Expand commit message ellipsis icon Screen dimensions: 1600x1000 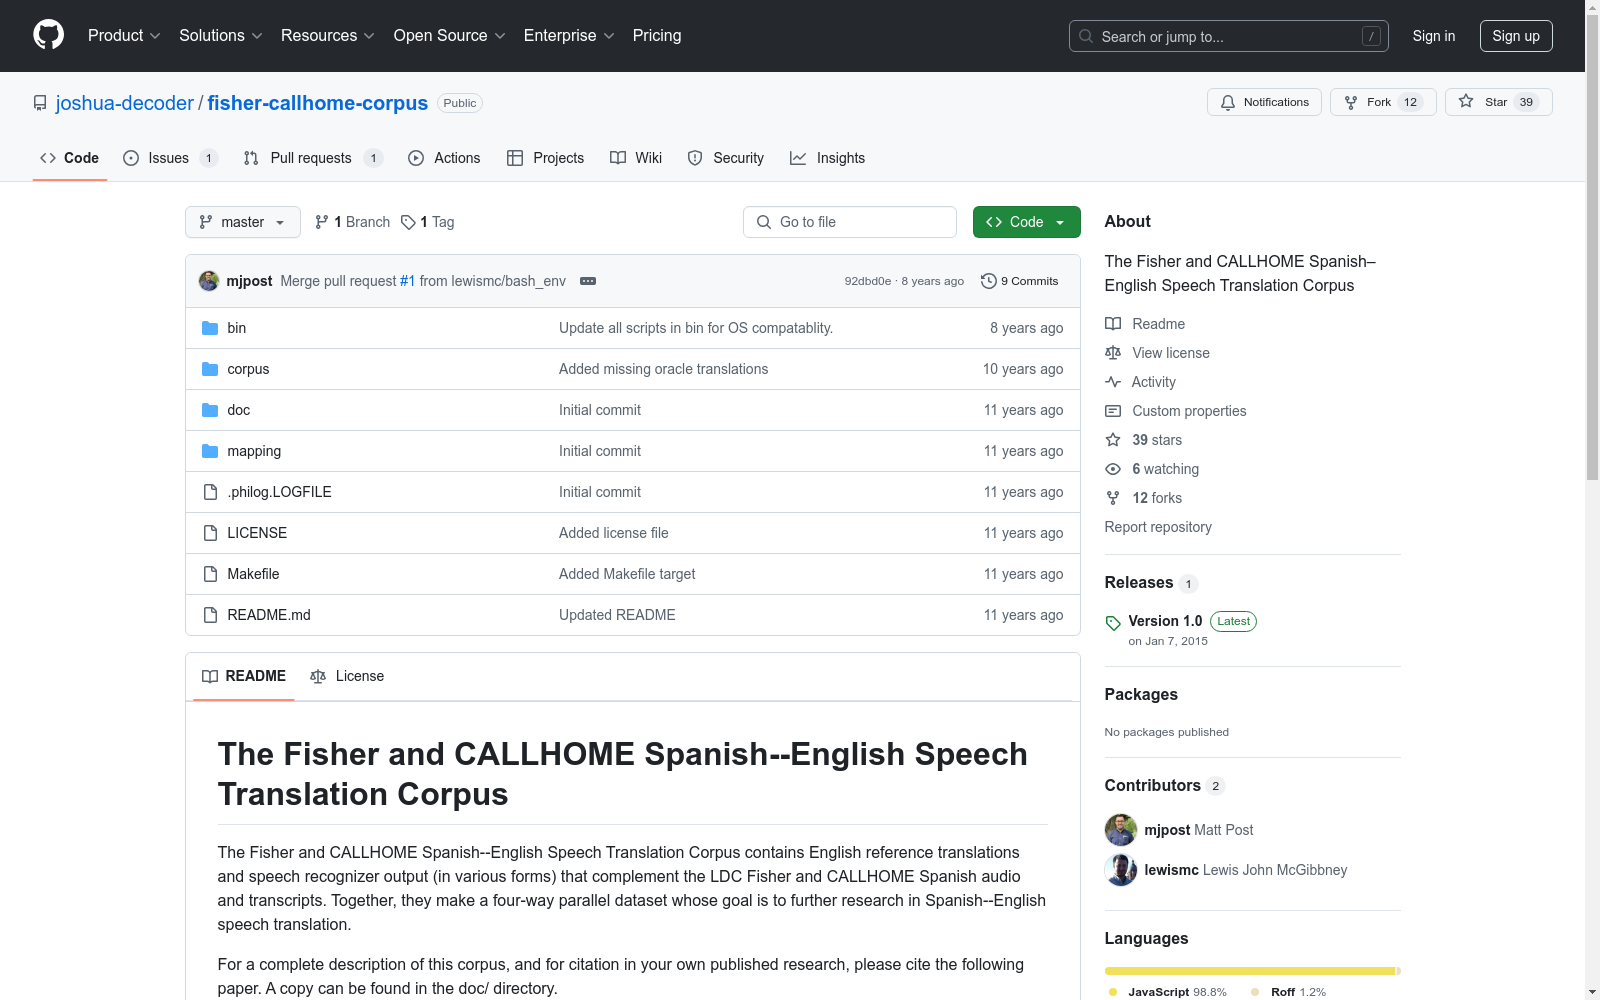[588, 281]
